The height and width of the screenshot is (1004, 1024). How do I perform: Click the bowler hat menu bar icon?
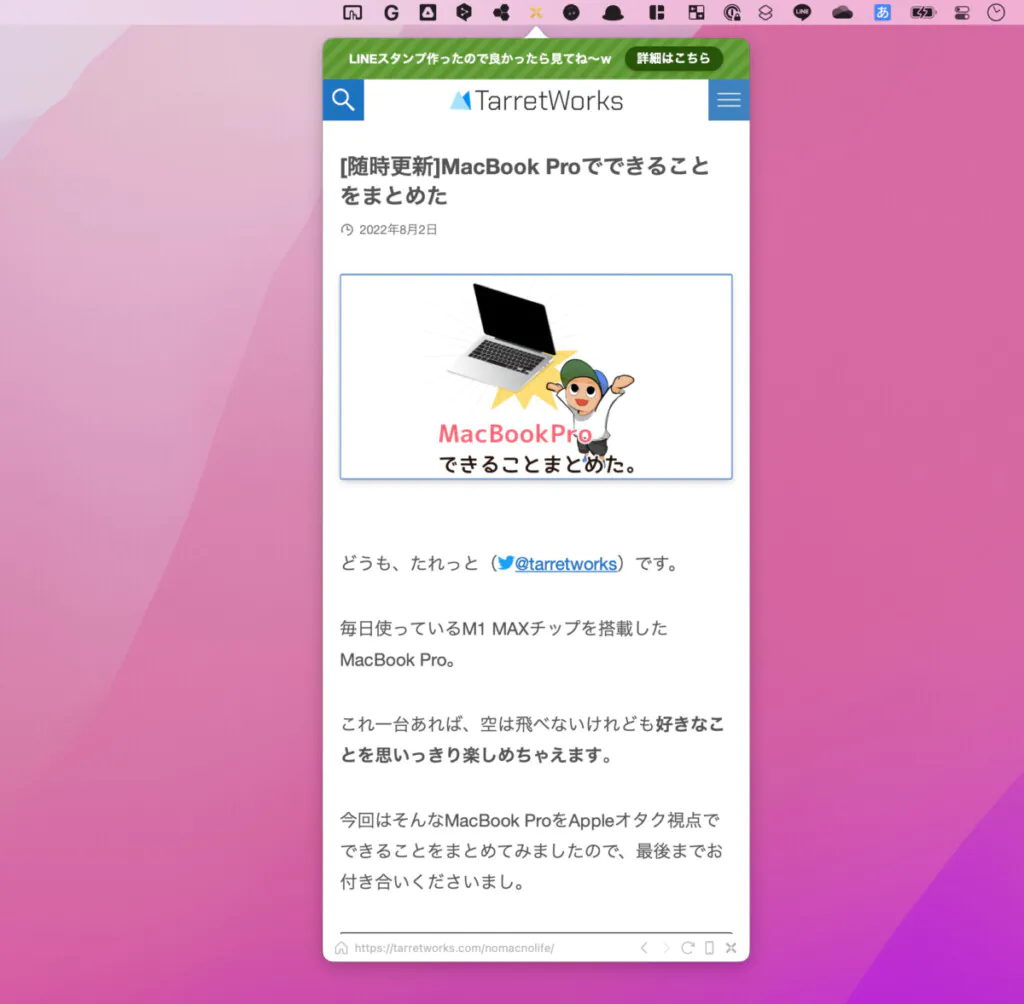613,12
